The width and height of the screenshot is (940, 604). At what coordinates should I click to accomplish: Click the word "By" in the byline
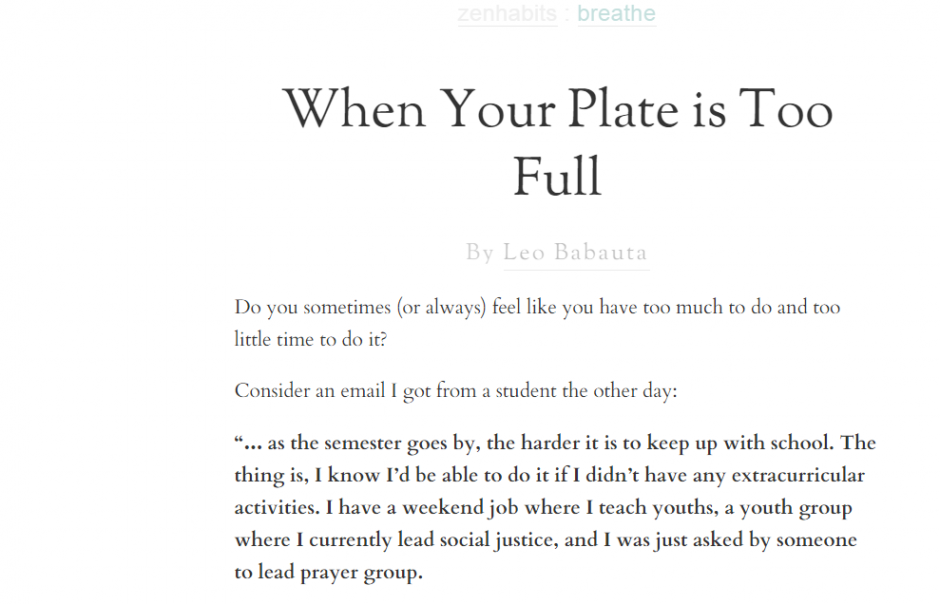(479, 253)
